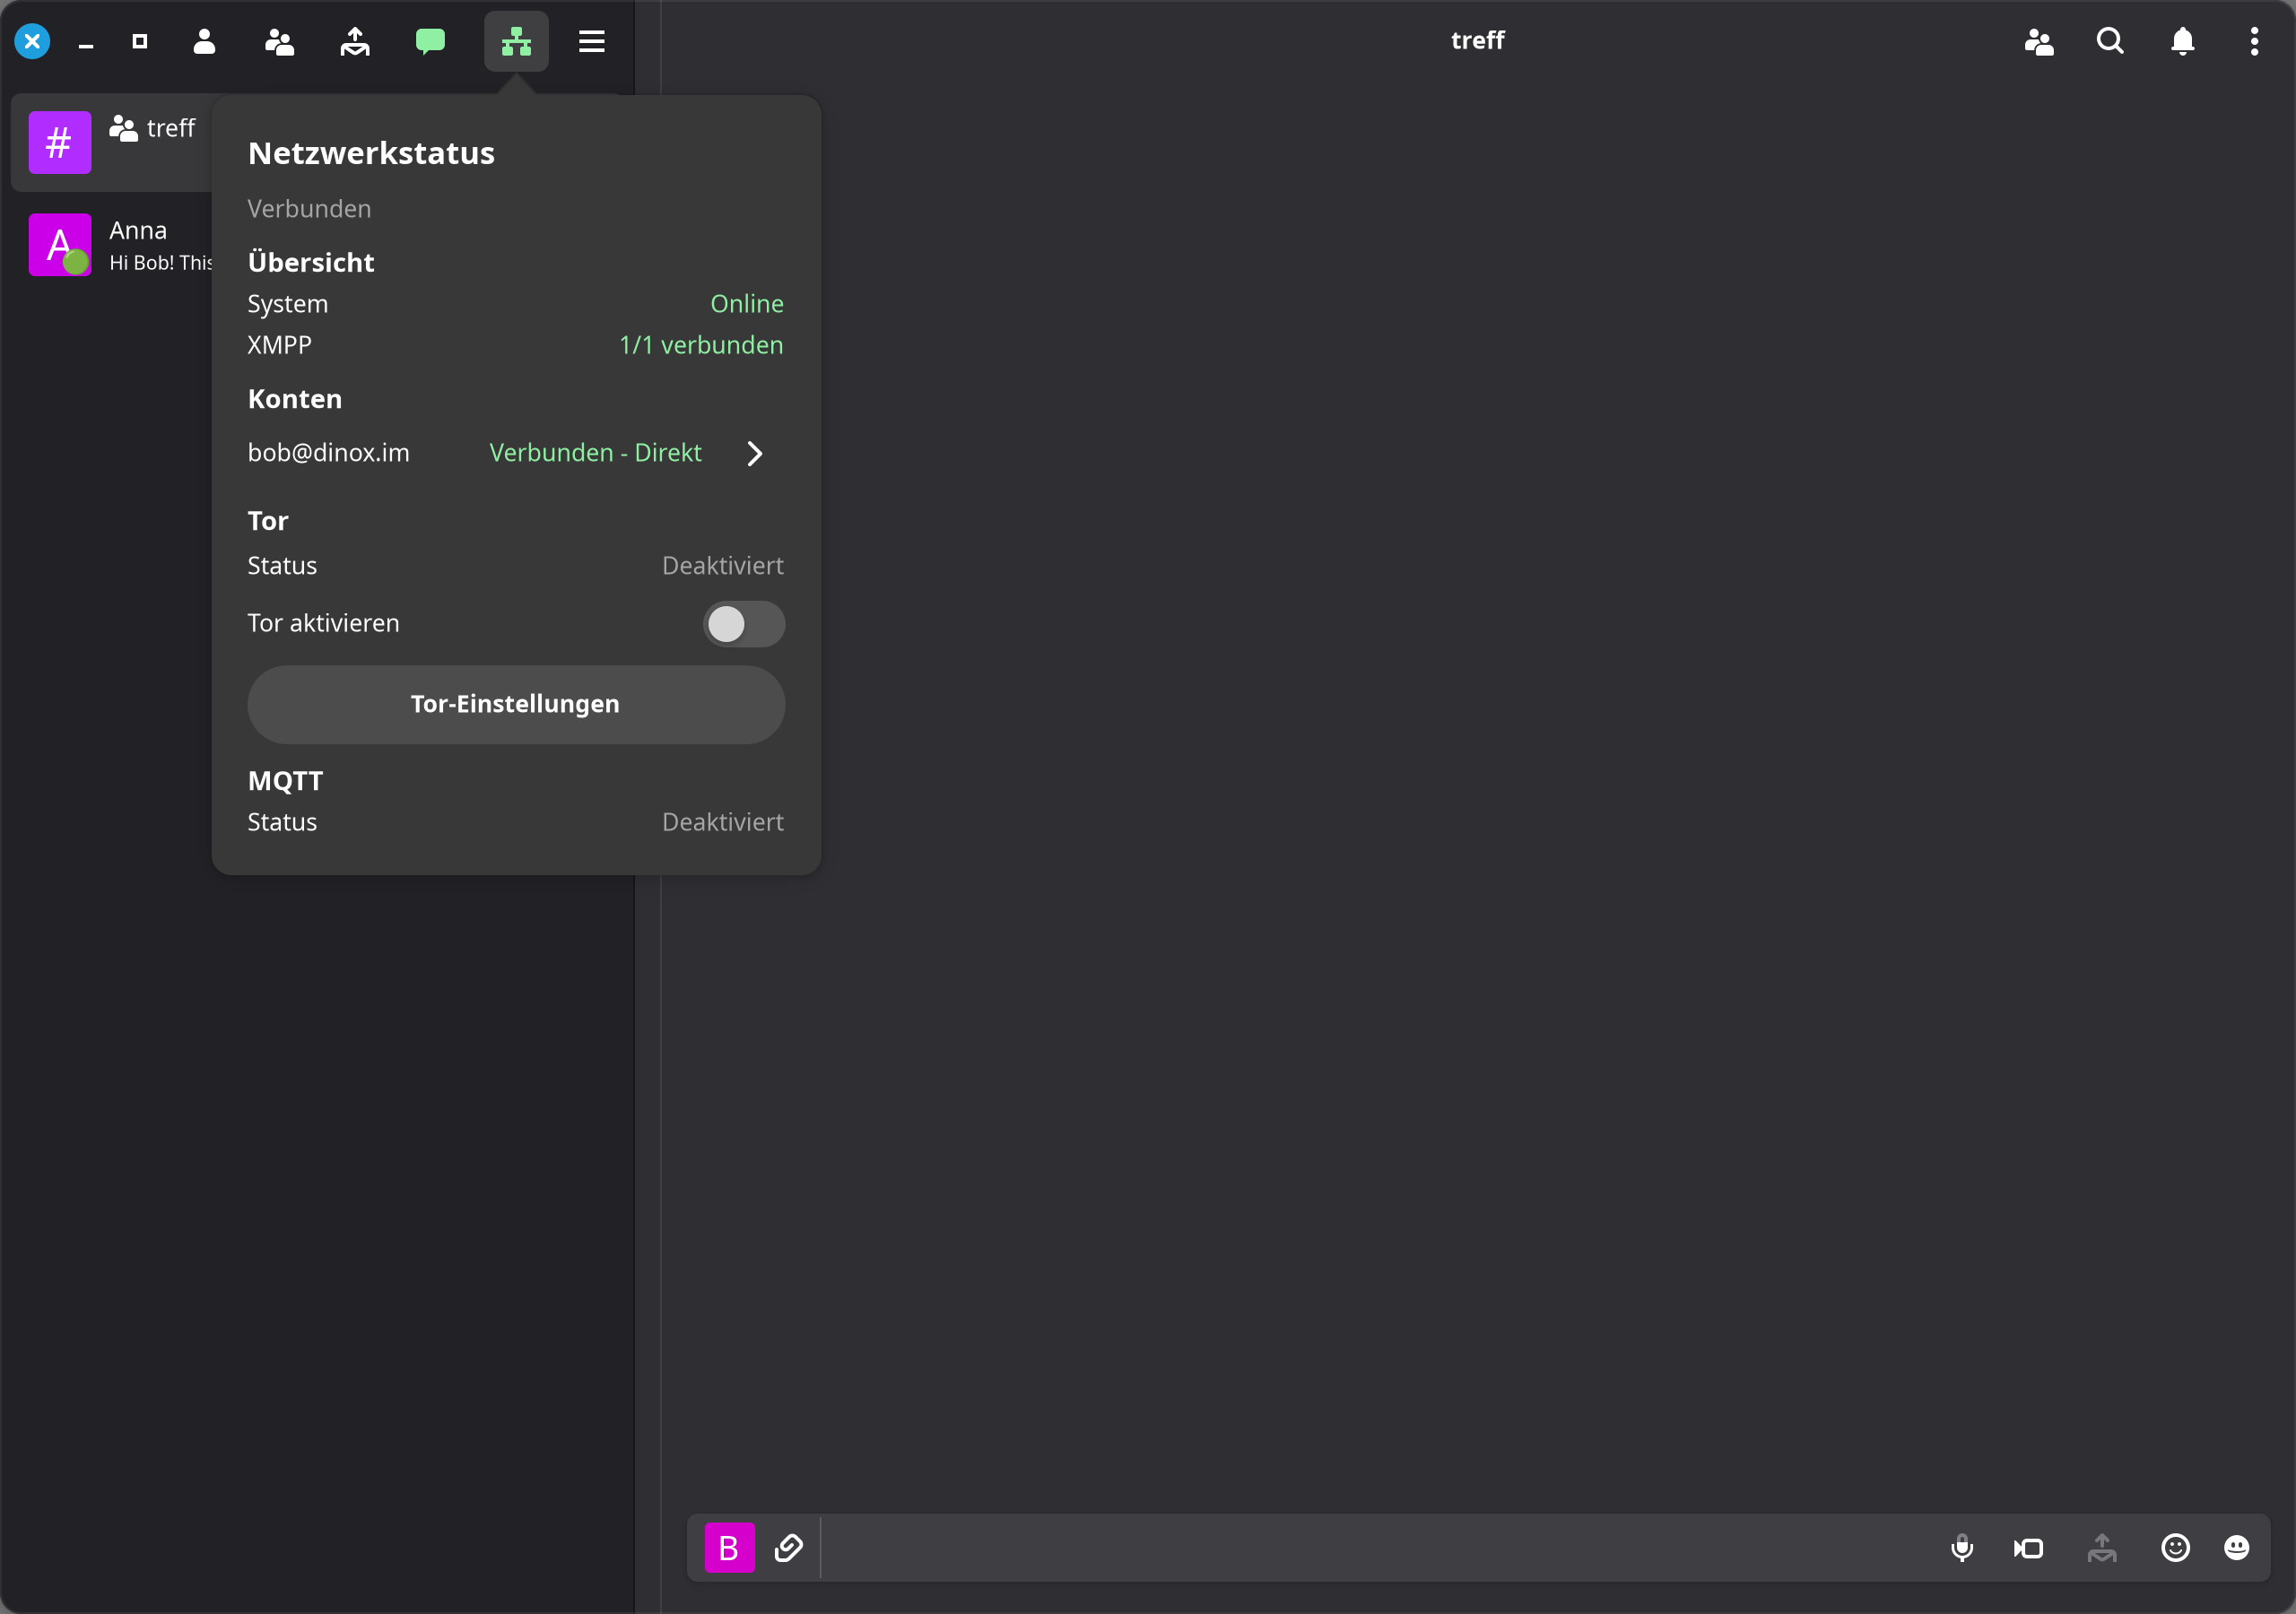Record a voice message with microphone

[x=1962, y=1548]
